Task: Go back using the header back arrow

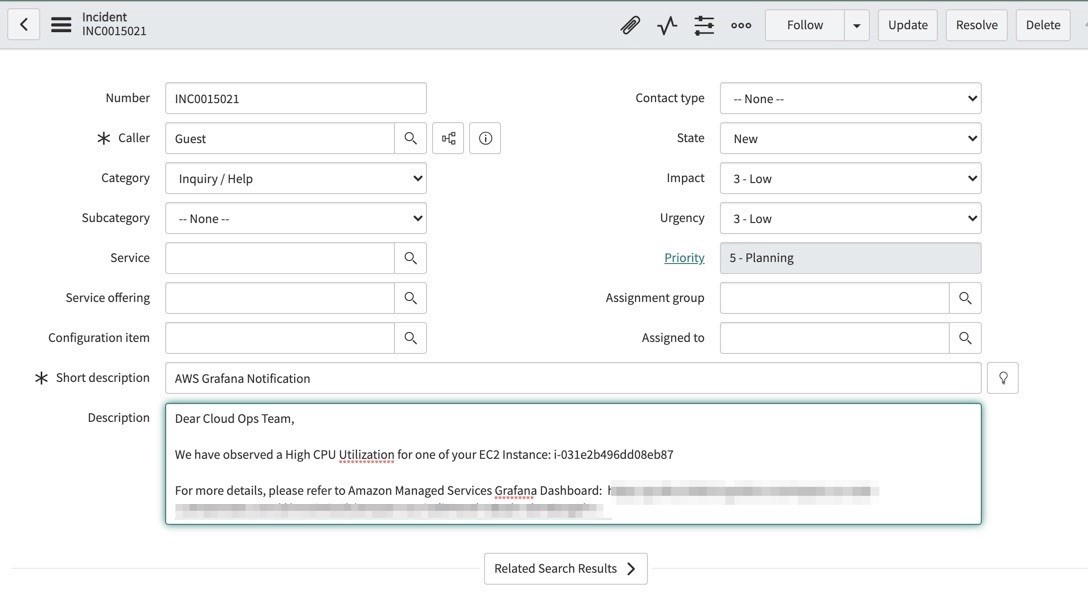Action: point(24,25)
